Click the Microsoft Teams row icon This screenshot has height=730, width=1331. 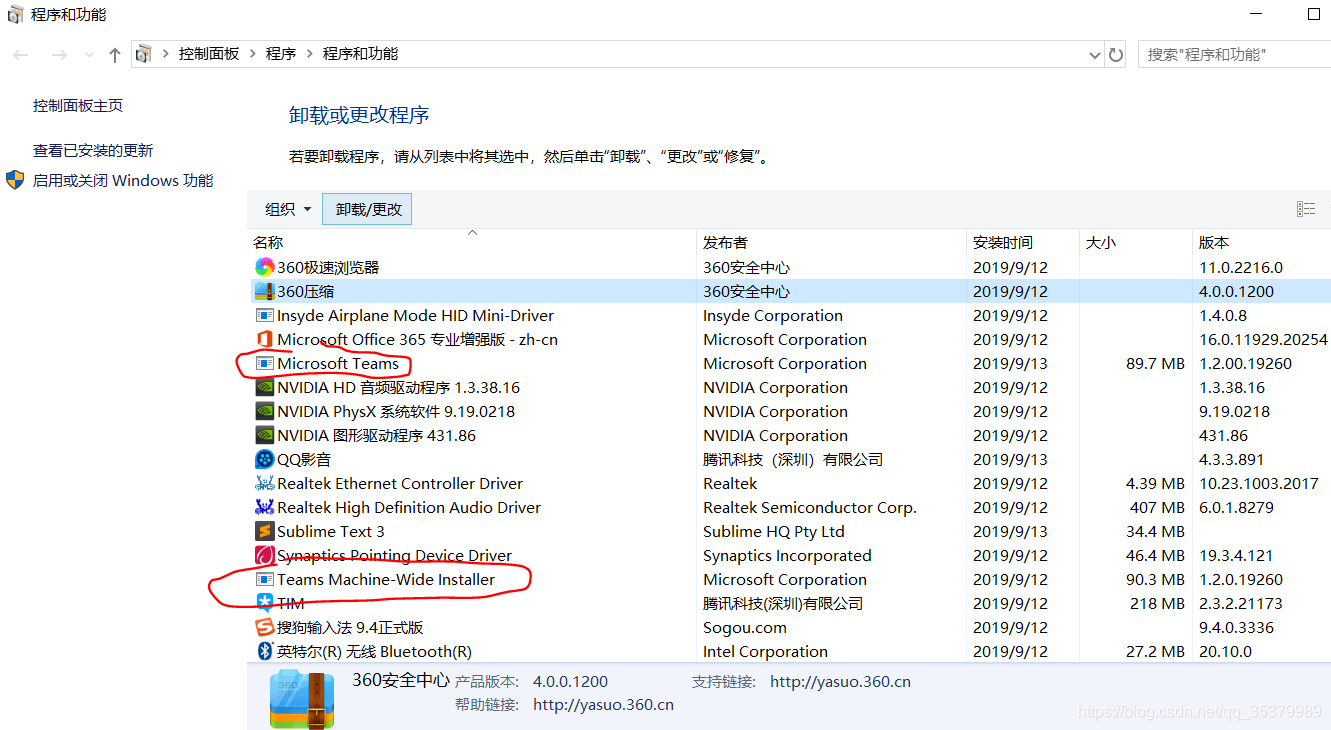[x=264, y=363]
